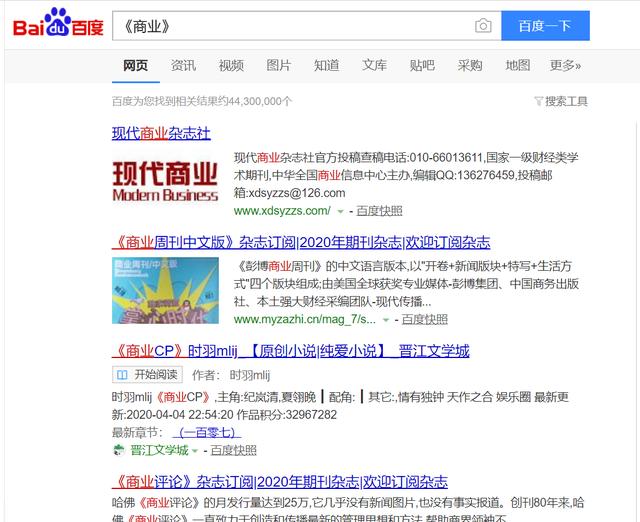This screenshot has height=522, width=640.
Task: Switch to the 文库 tab
Action: tap(374, 65)
